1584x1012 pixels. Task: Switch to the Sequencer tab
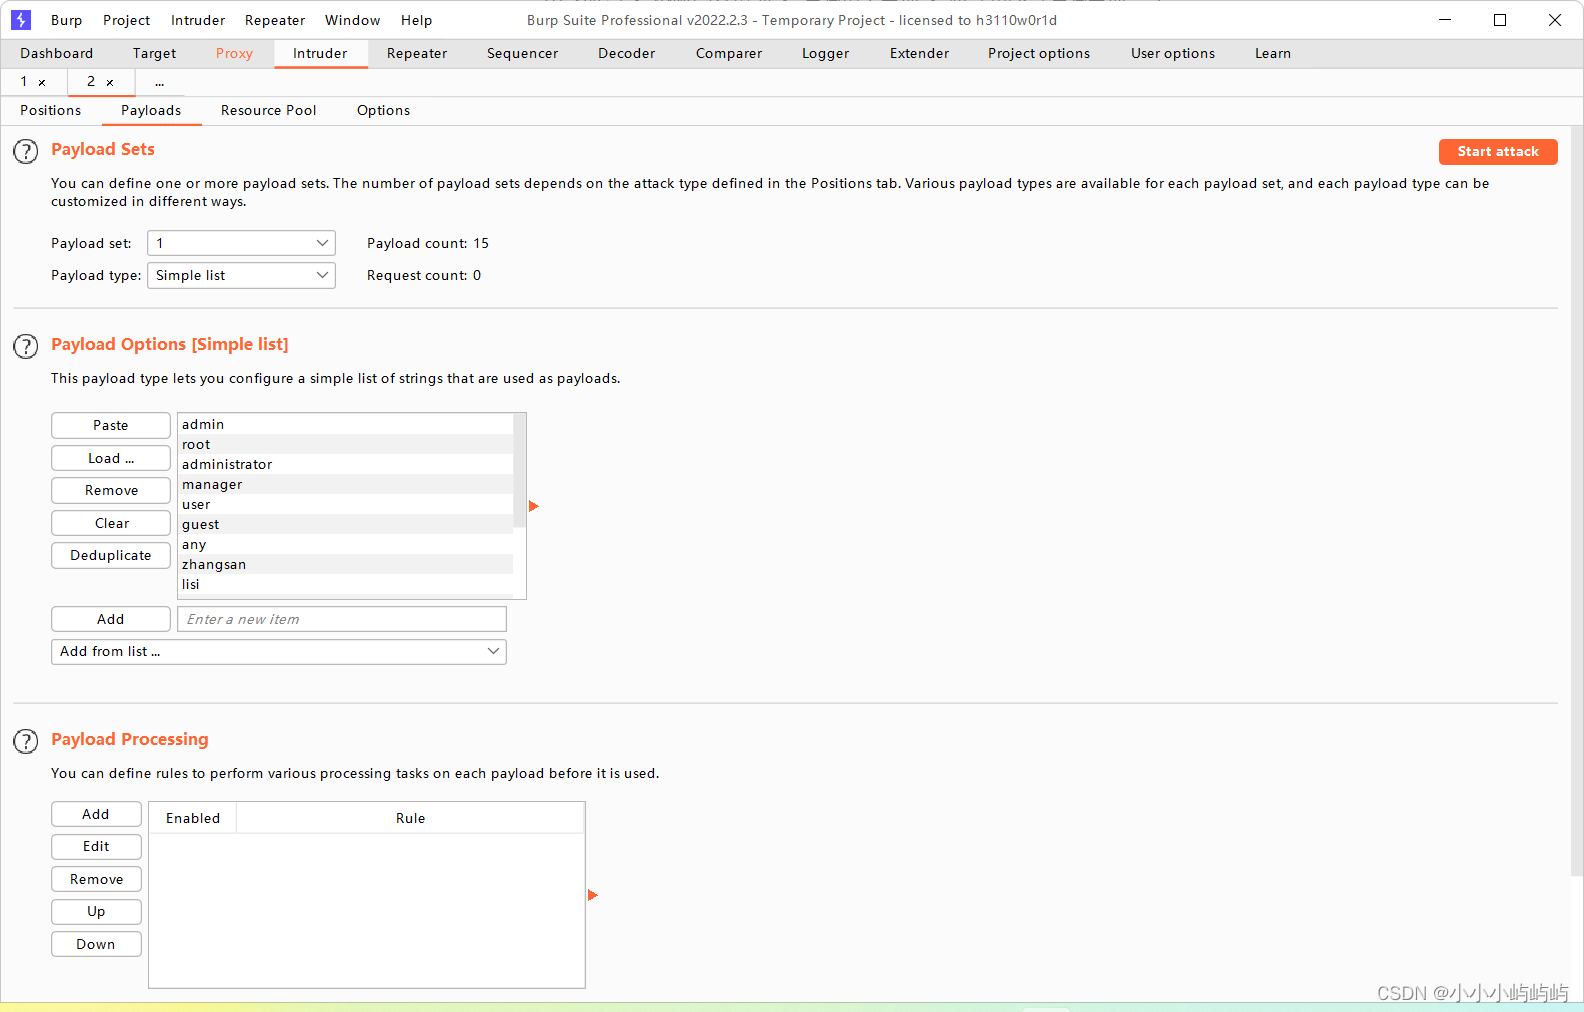522,53
